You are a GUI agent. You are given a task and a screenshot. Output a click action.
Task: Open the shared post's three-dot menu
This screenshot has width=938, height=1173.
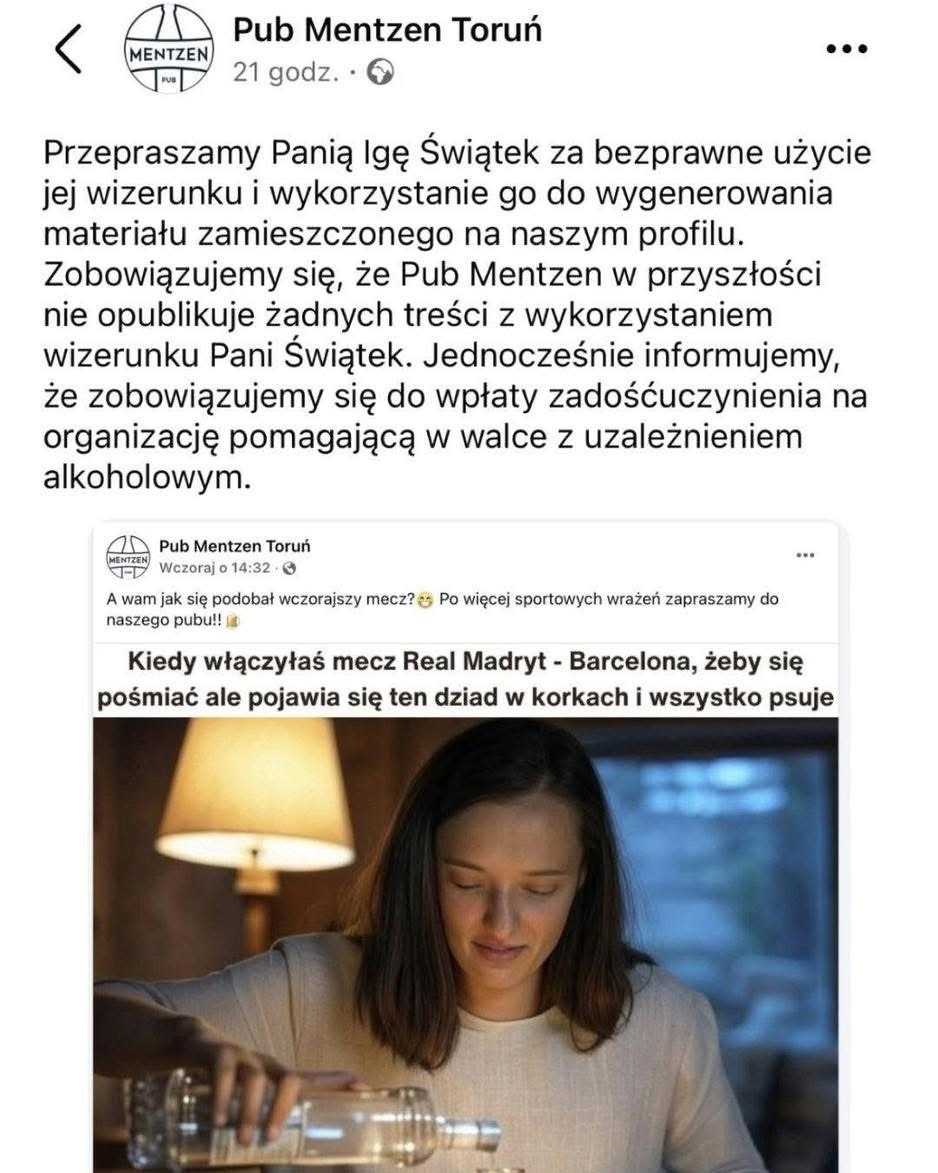tap(805, 555)
